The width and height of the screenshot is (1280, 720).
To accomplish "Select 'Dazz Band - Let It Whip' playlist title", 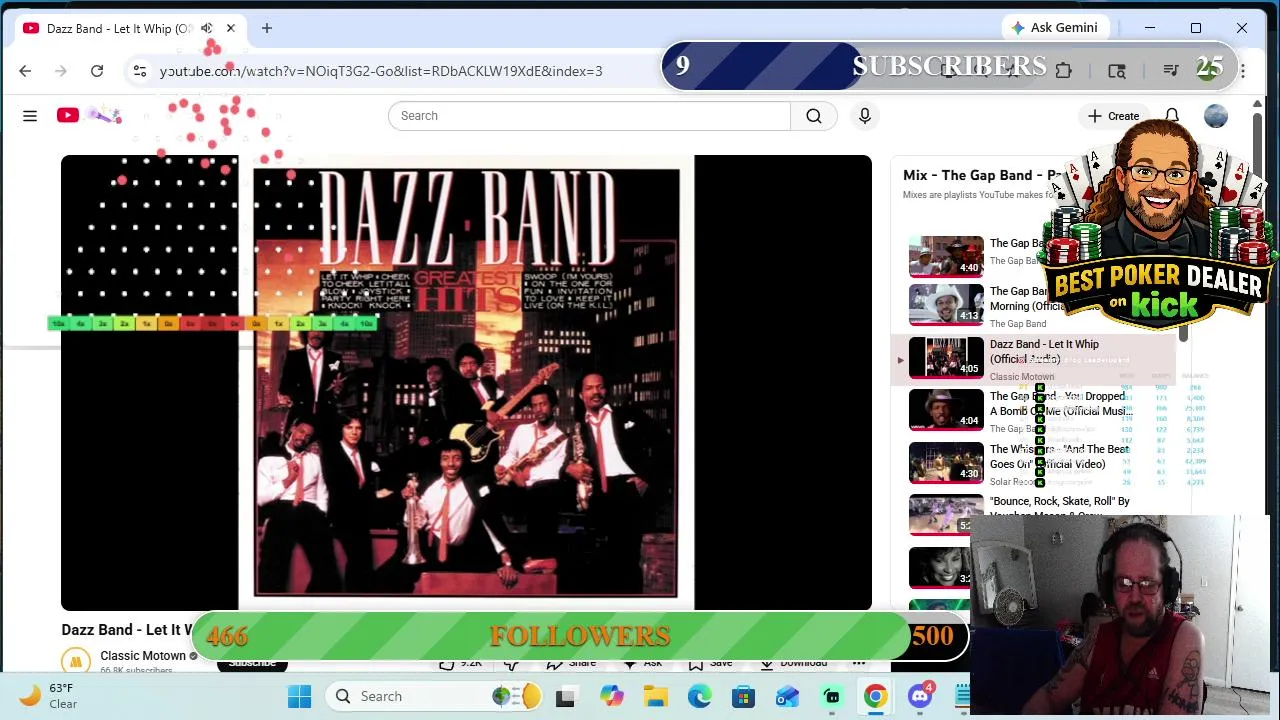I will [x=1044, y=352].
